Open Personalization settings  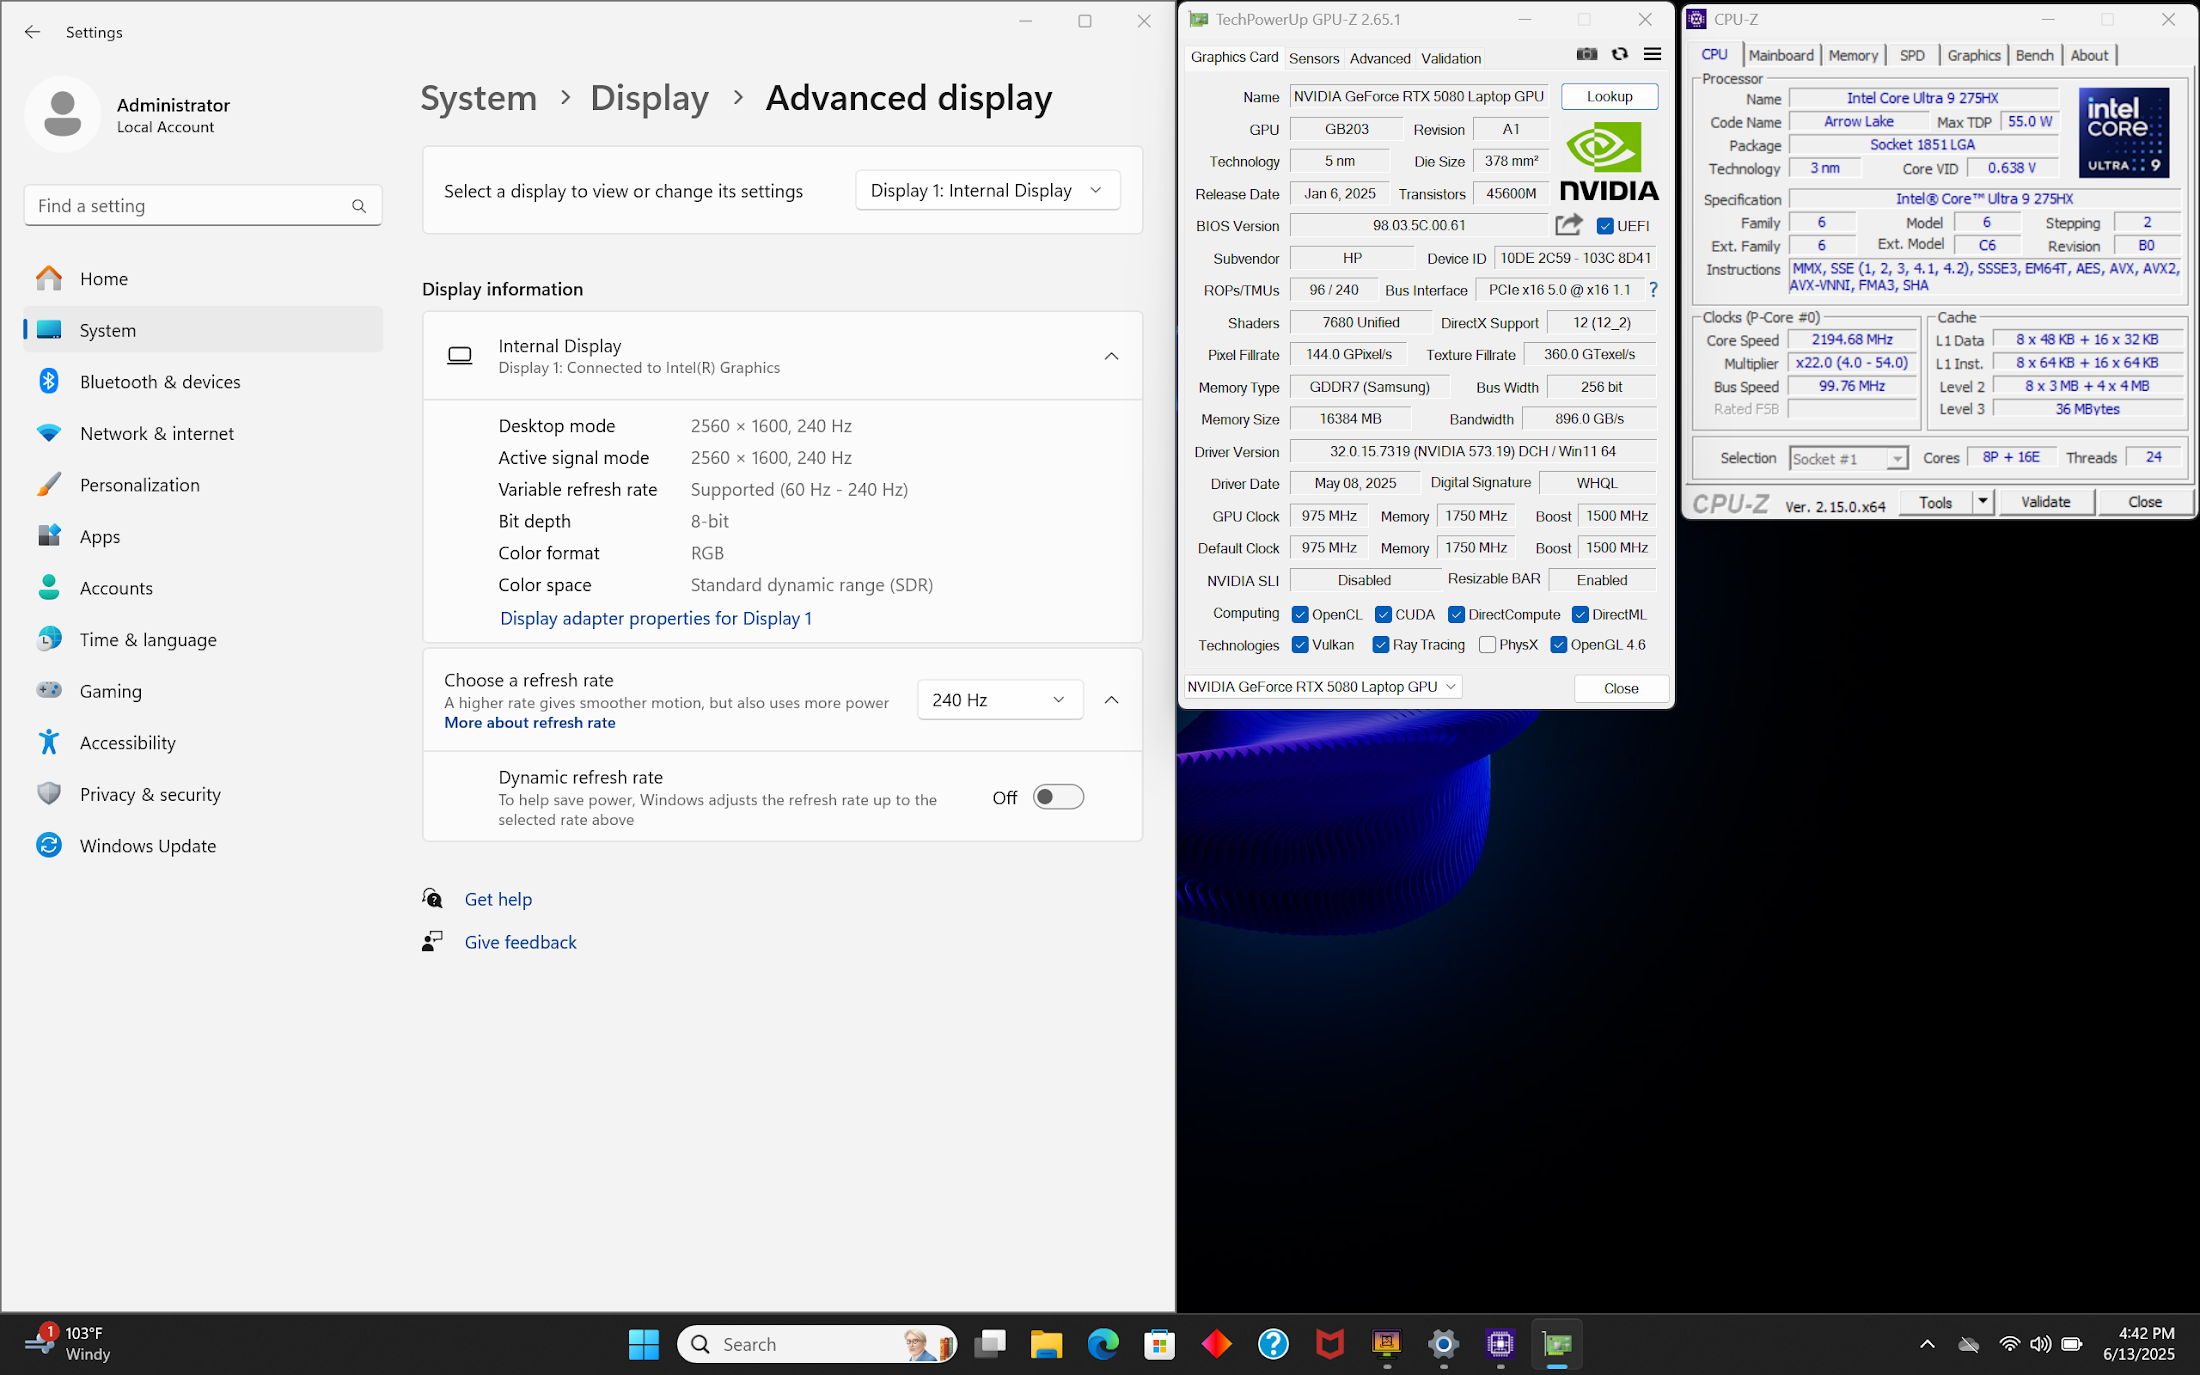click(203, 485)
